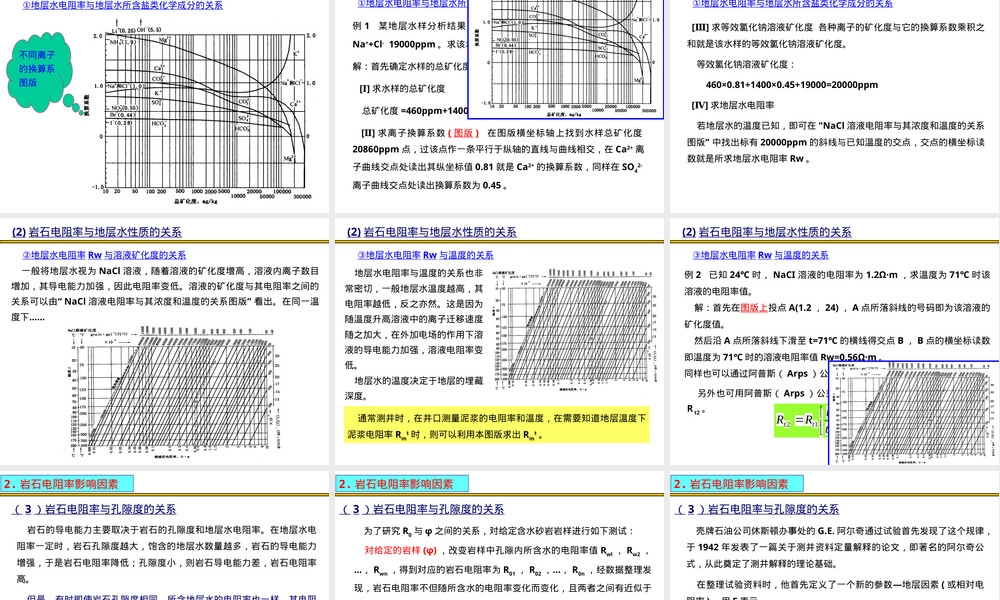
Task: Open link '( 3 ) 岩石电阻率与孔隙度的关系' above '壳牌石油公司'
Action: coord(758,509)
